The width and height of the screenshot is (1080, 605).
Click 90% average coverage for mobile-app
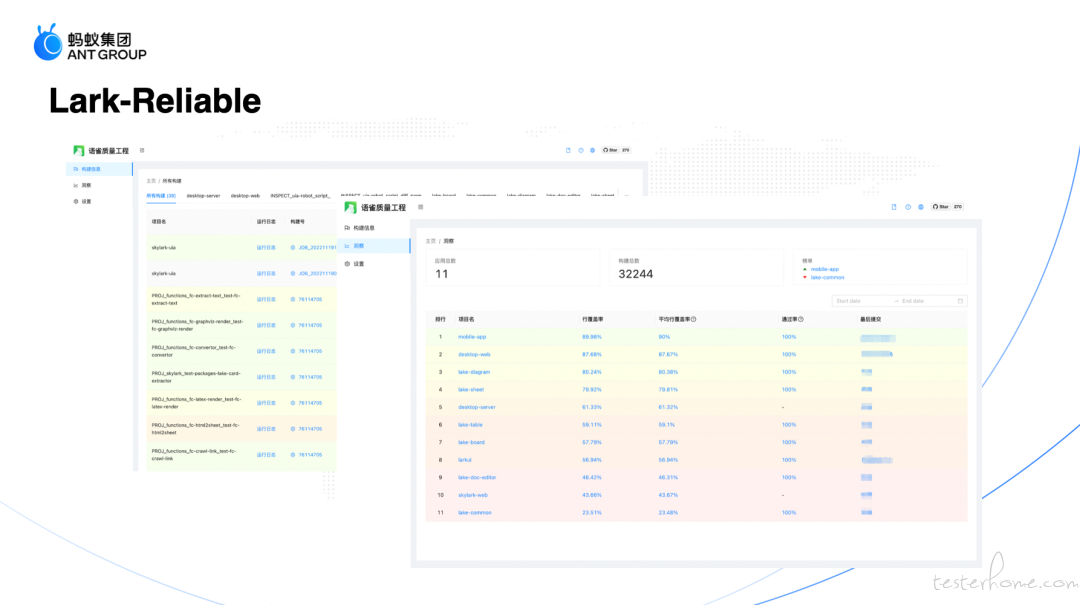click(664, 337)
